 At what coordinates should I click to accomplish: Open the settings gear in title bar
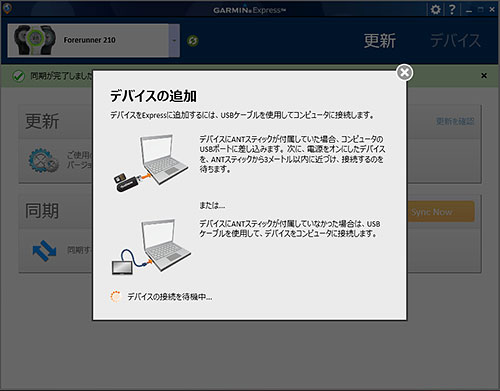pyautogui.click(x=435, y=10)
